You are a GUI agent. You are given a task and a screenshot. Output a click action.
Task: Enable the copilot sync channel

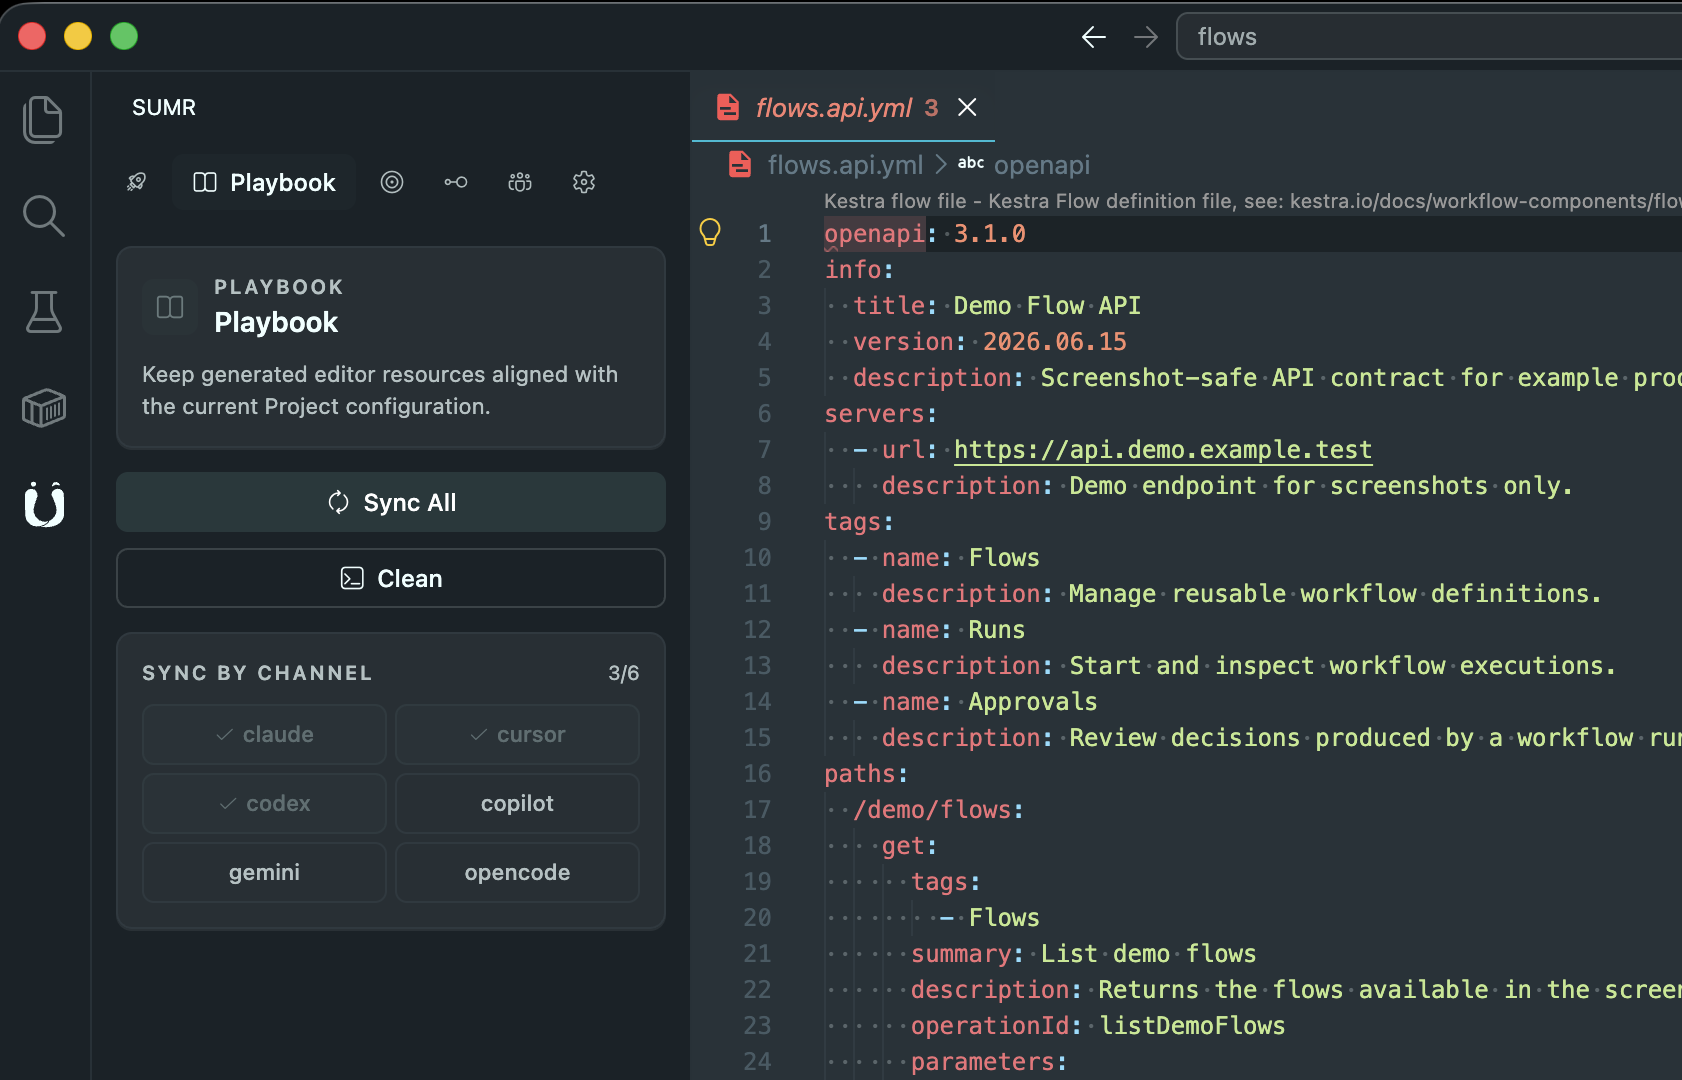click(x=517, y=803)
